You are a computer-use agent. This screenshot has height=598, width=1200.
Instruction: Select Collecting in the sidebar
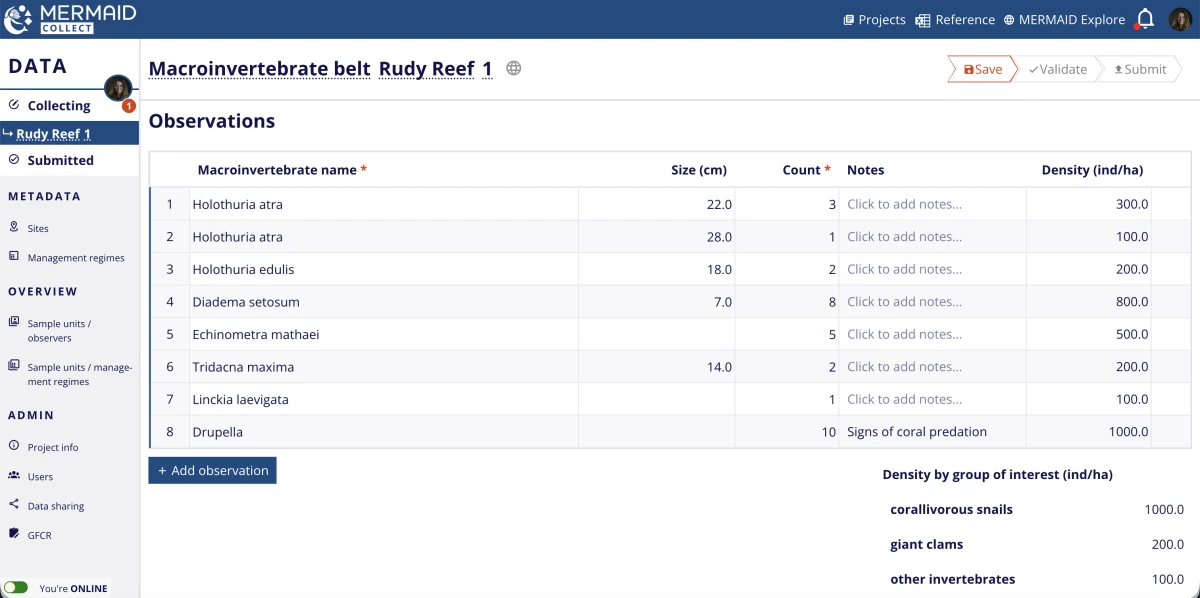click(x=59, y=105)
